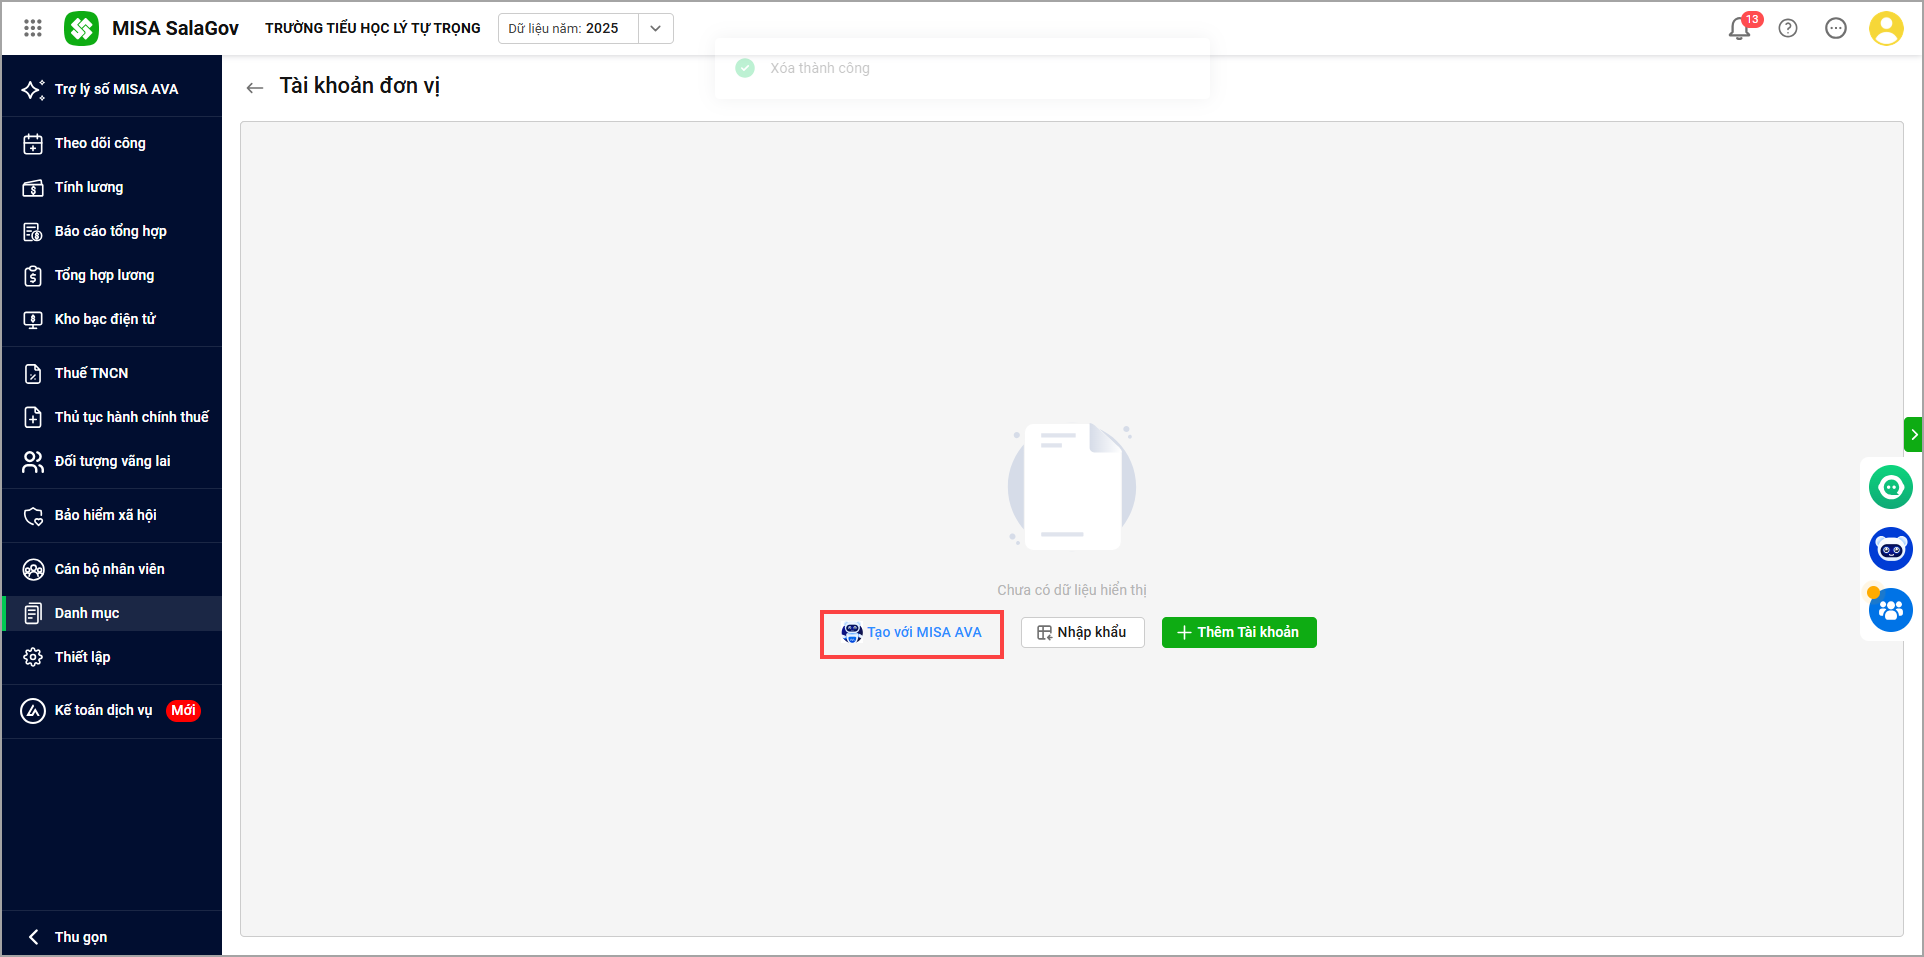Click Tạo với MISA AVA link
This screenshot has height=957, width=1924.
coord(912,632)
